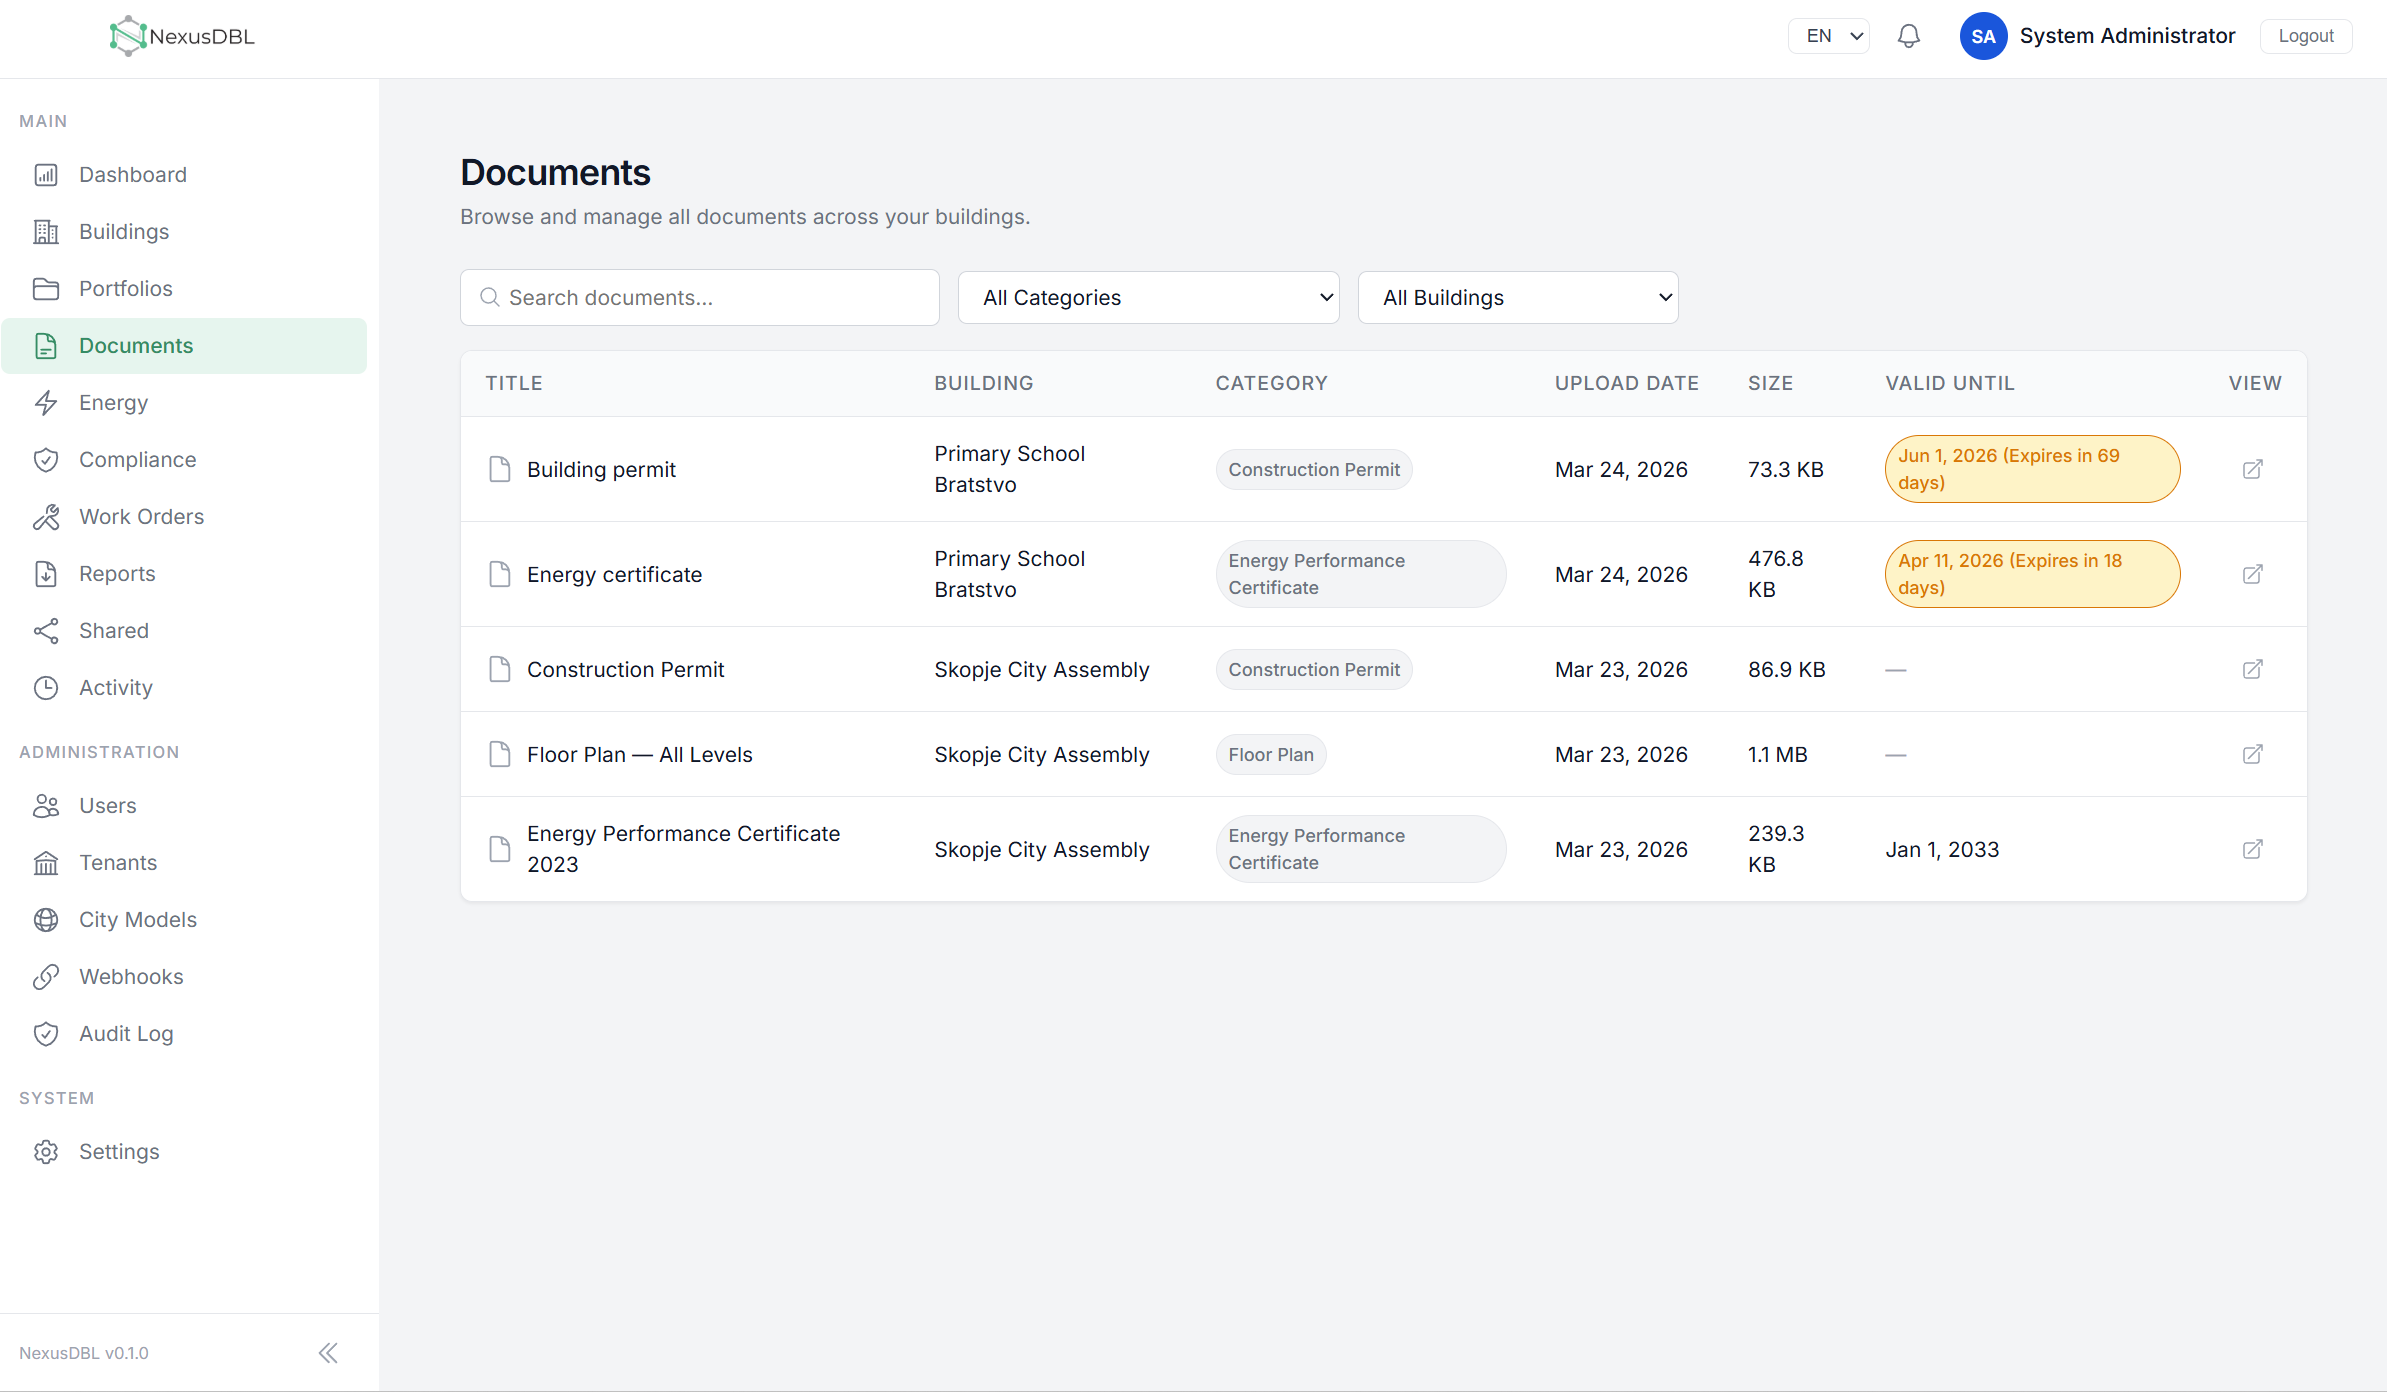The image size is (2387, 1392).
Task: Click the Compliance shield icon
Action: tap(46, 460)
